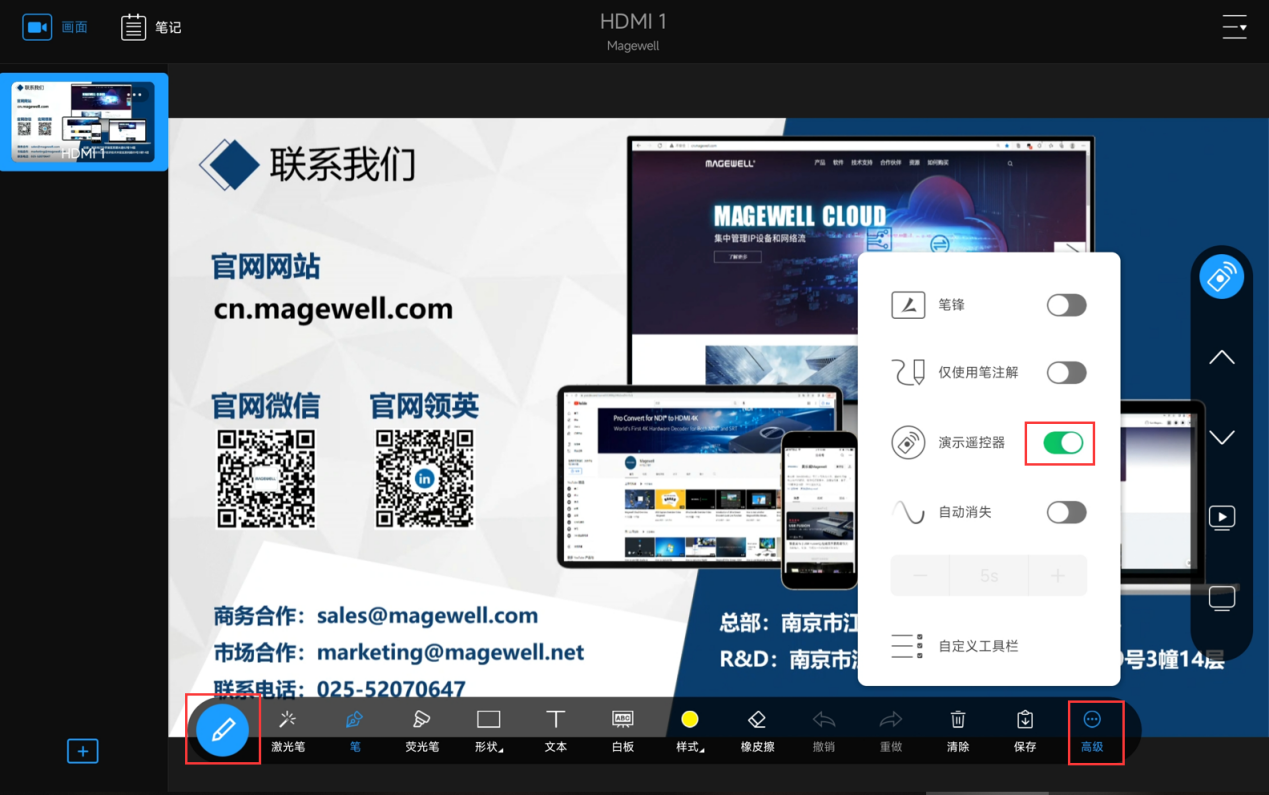Click the up arrow on remote panel

1221,358
